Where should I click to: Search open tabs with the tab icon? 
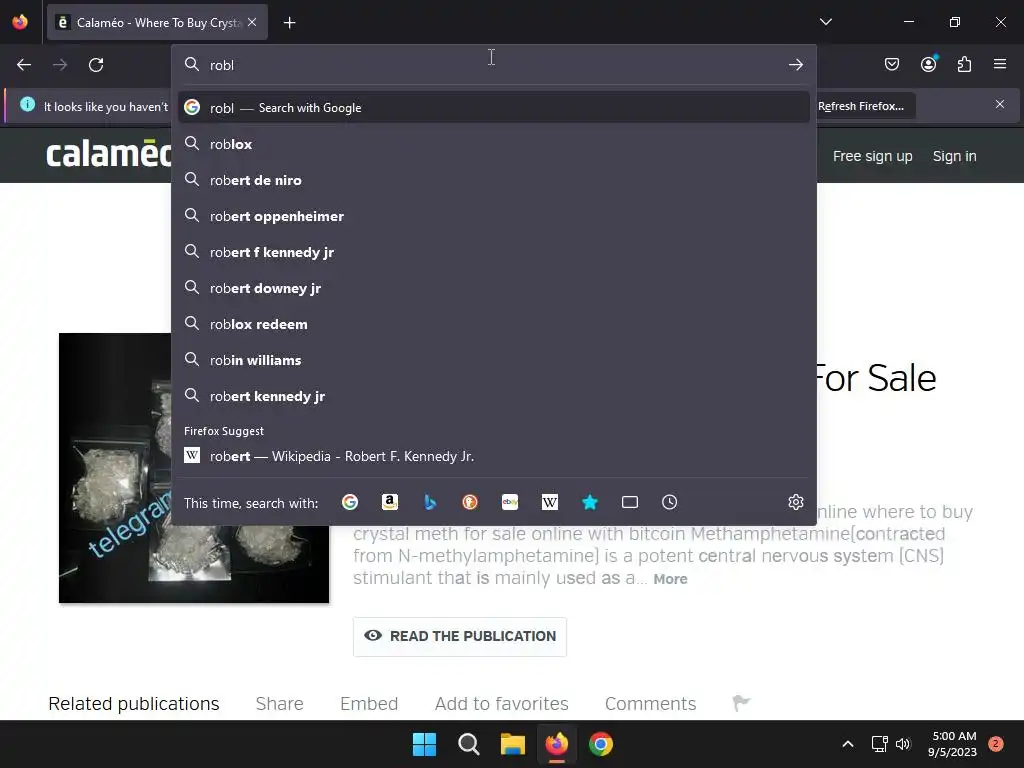click(630, 502)
